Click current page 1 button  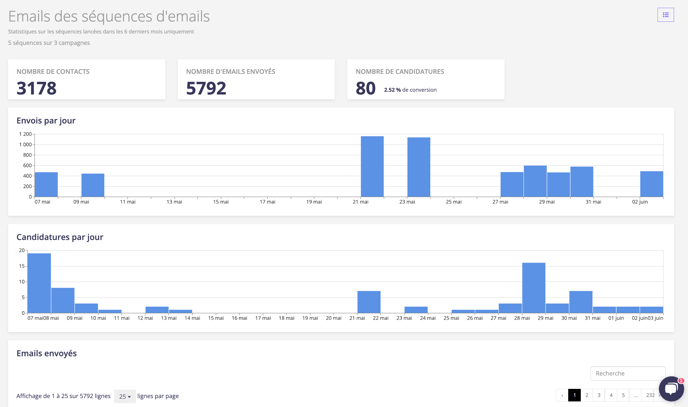(574, 395)
